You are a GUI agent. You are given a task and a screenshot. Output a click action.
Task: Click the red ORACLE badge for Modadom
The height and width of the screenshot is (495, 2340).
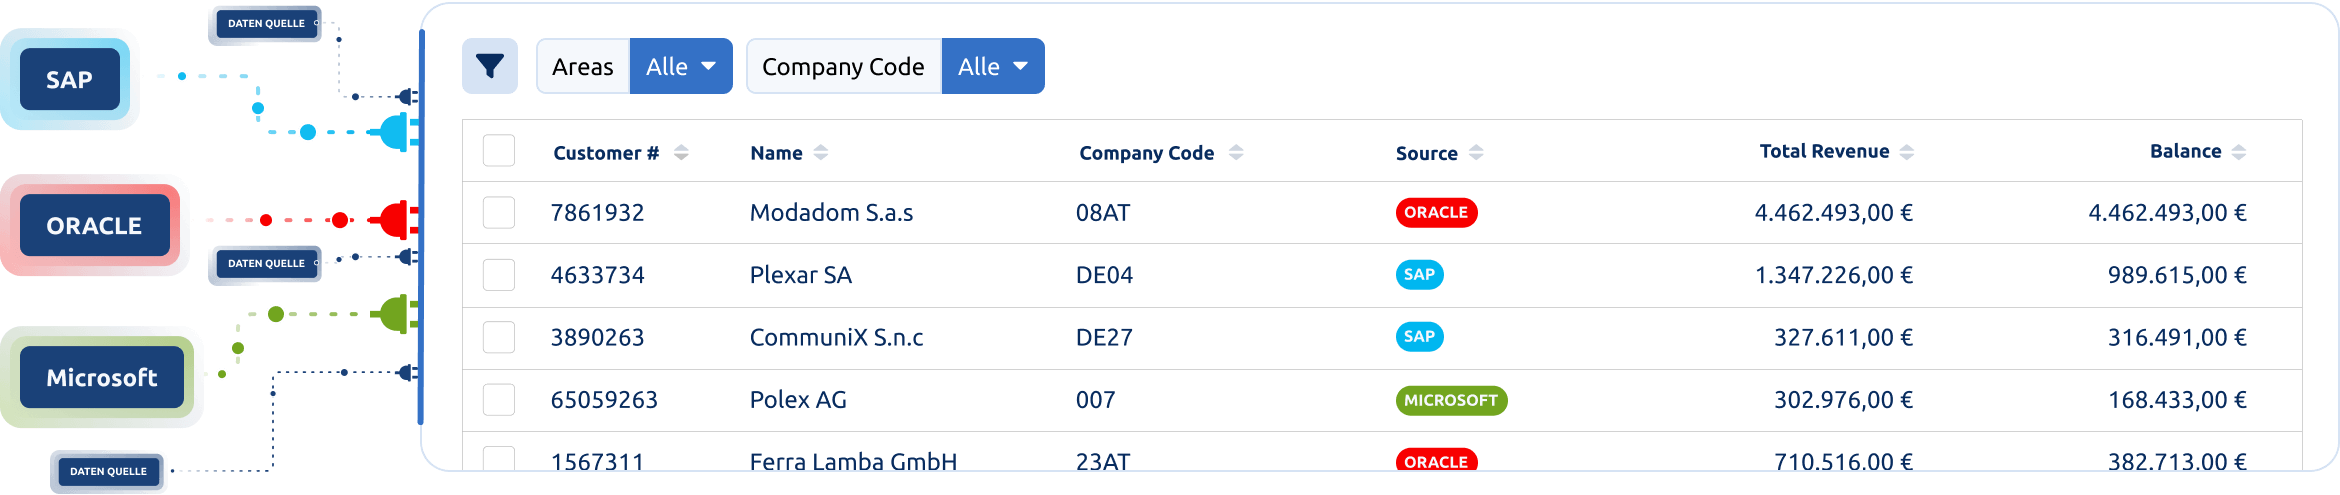point(1436,213)
